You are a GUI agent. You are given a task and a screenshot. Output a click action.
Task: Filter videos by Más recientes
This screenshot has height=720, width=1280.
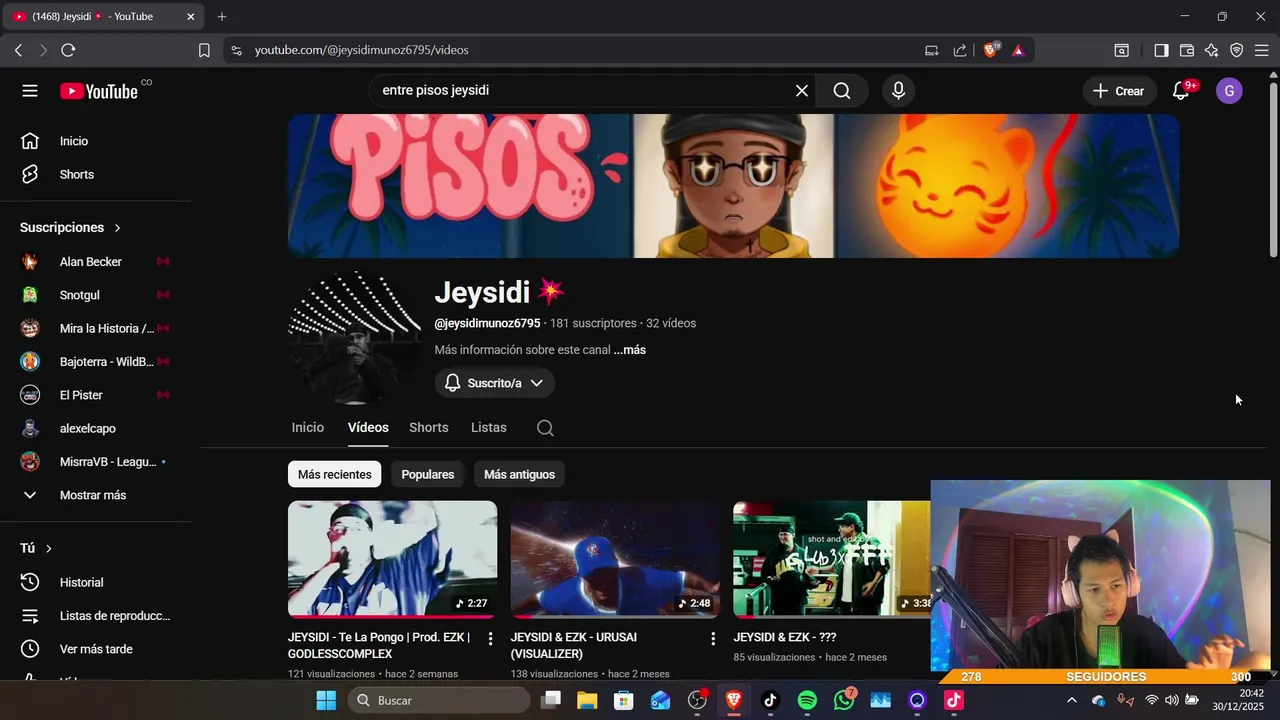tap(335, 474)
